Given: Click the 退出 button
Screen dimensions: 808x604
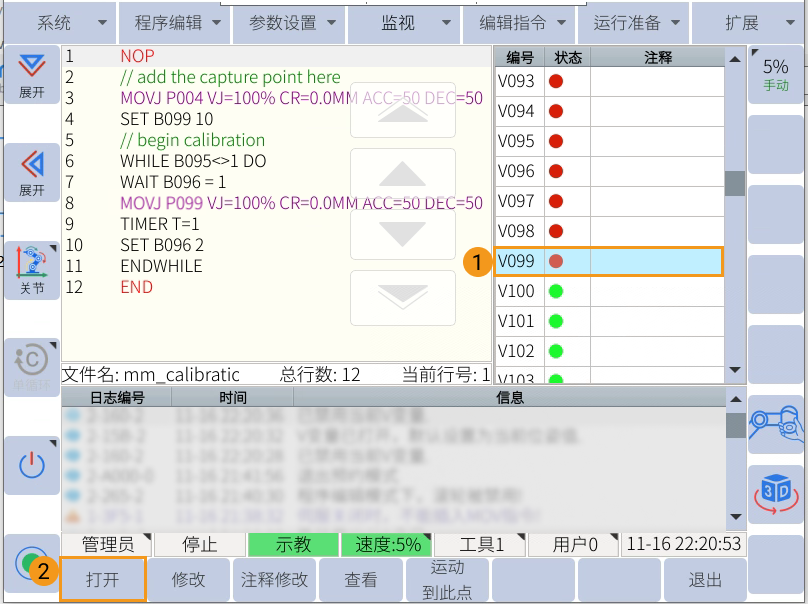Looking at the screenshot, I should coord(705,579).
